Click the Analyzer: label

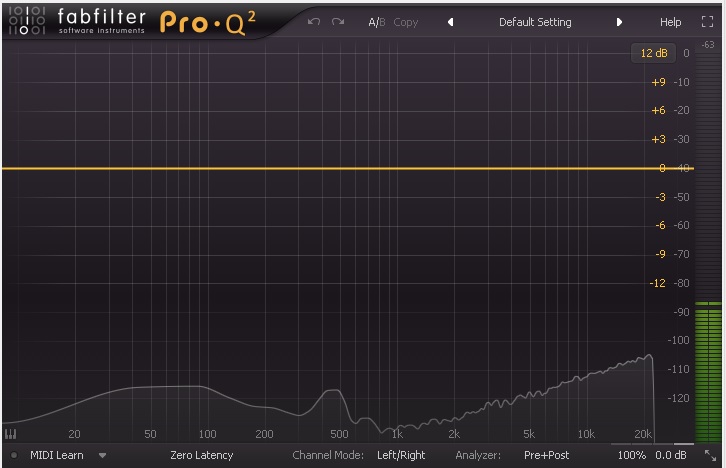pos(478,455)
